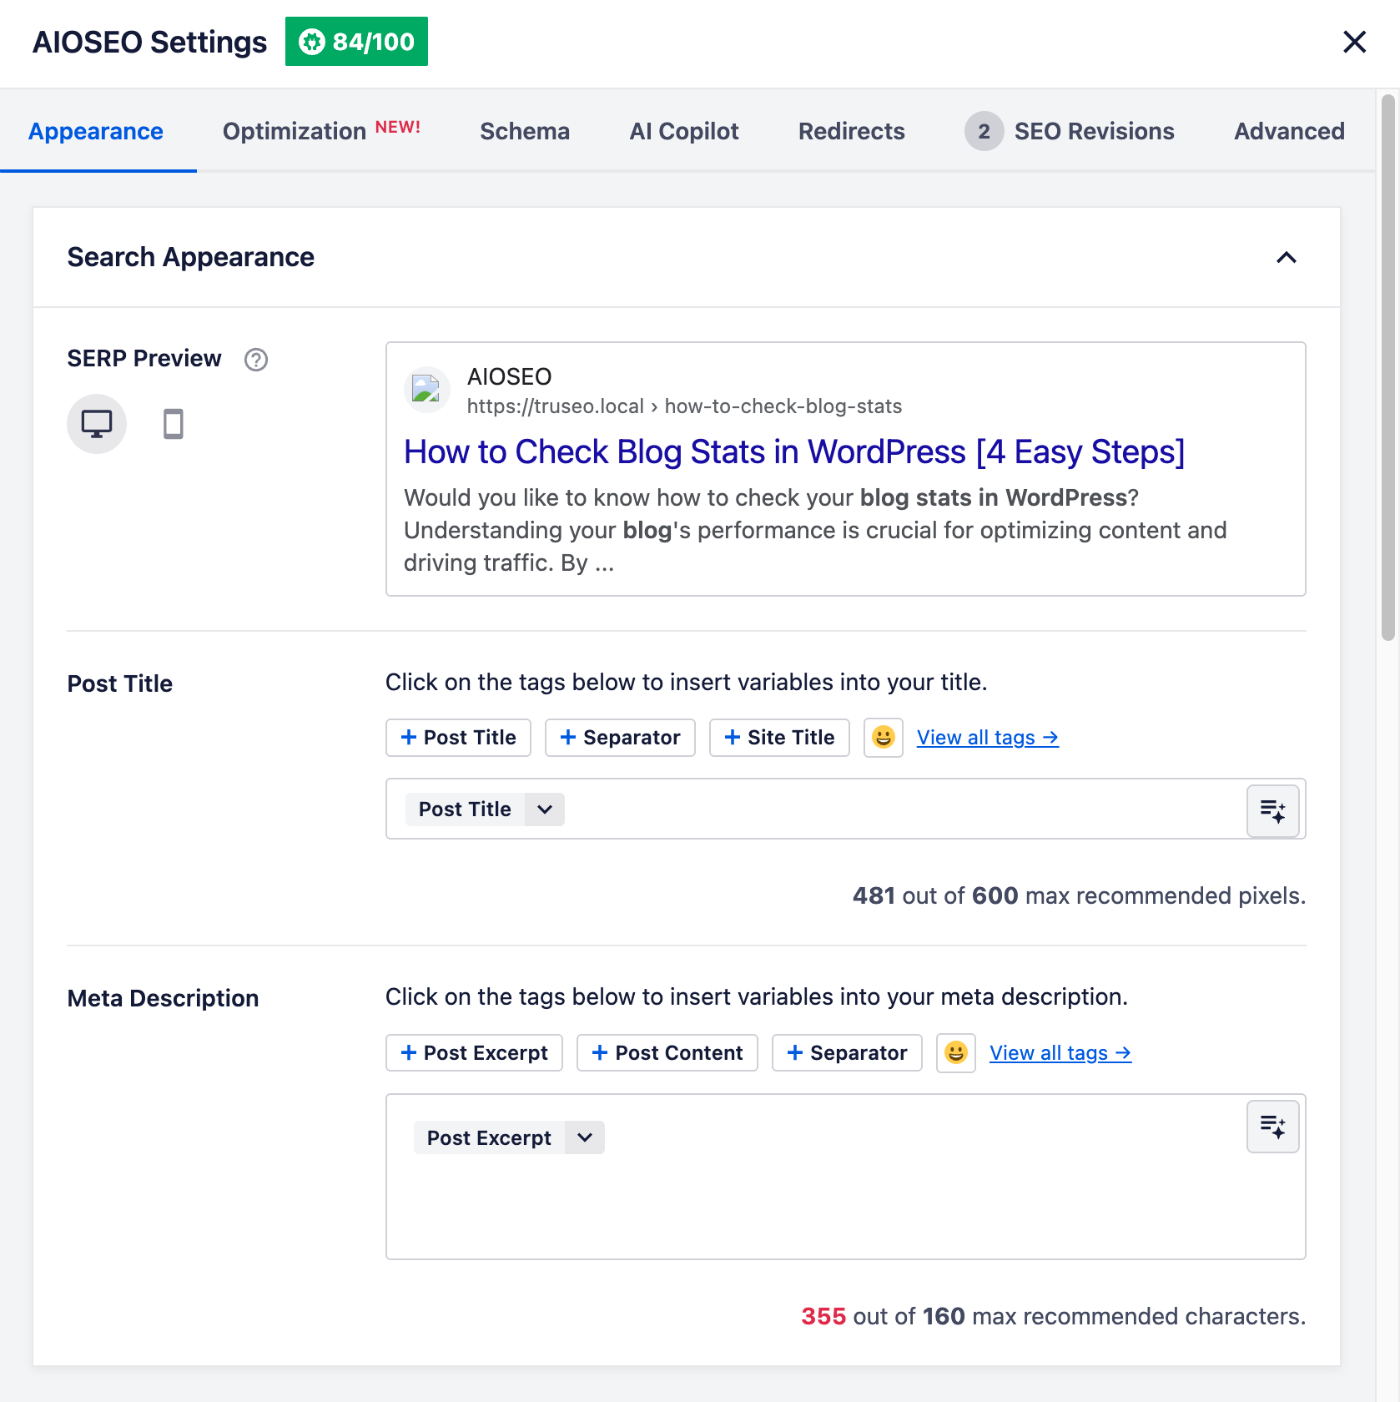Open the emoji picker in Meta Description tags

click(956, 1053)
